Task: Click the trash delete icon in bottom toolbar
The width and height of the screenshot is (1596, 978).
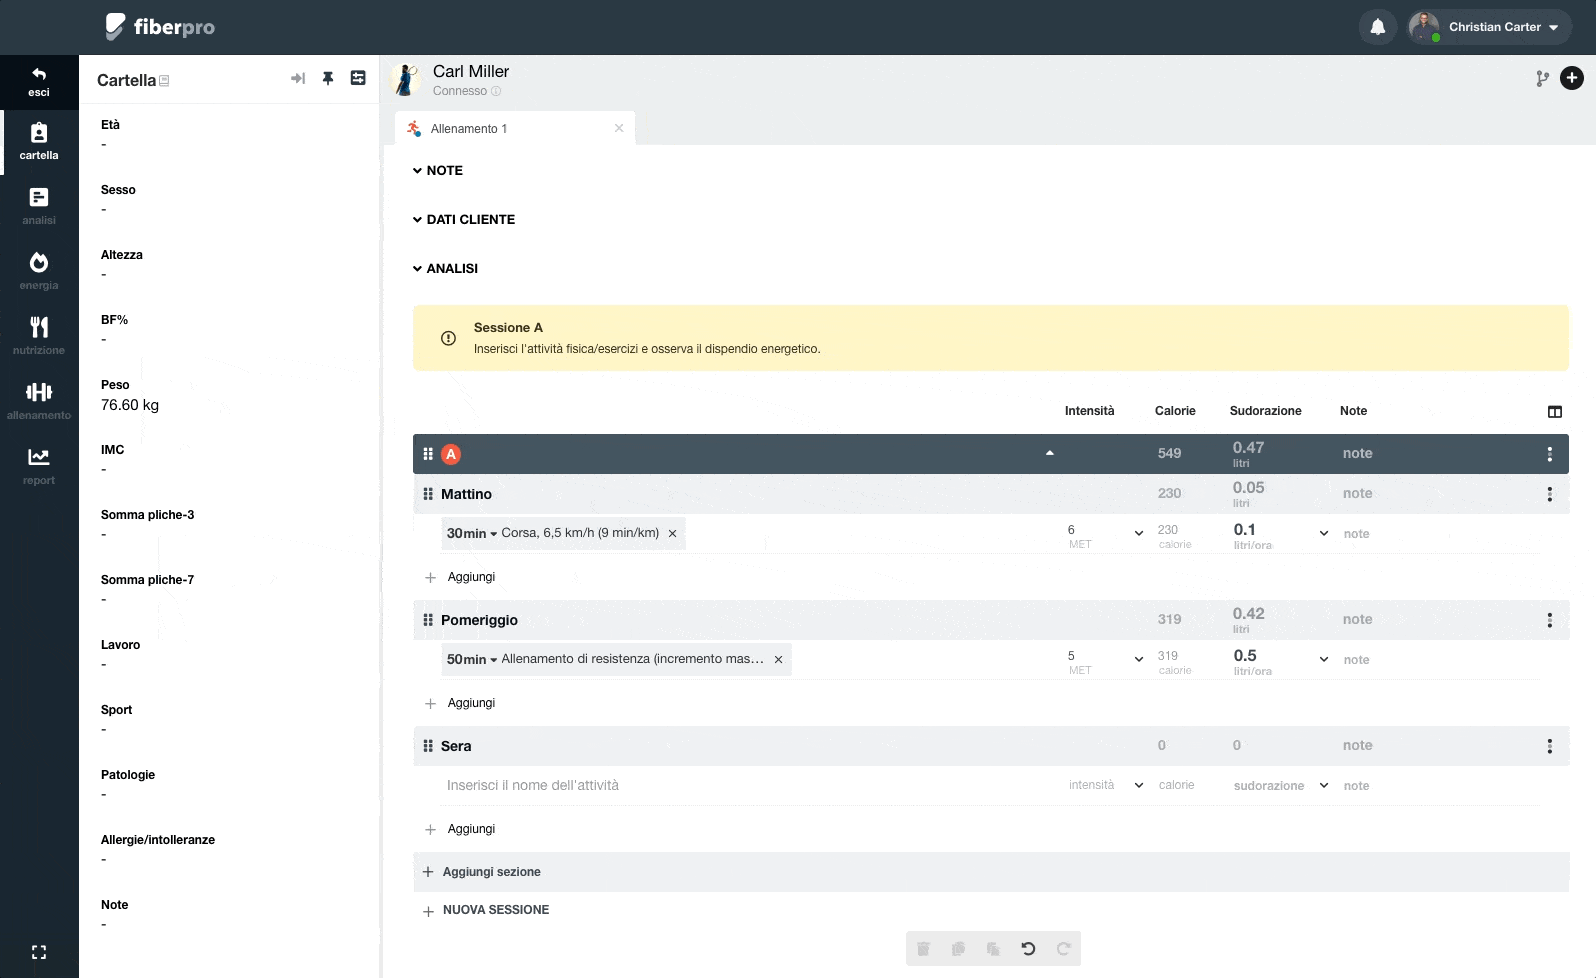Action: (924, 949)
